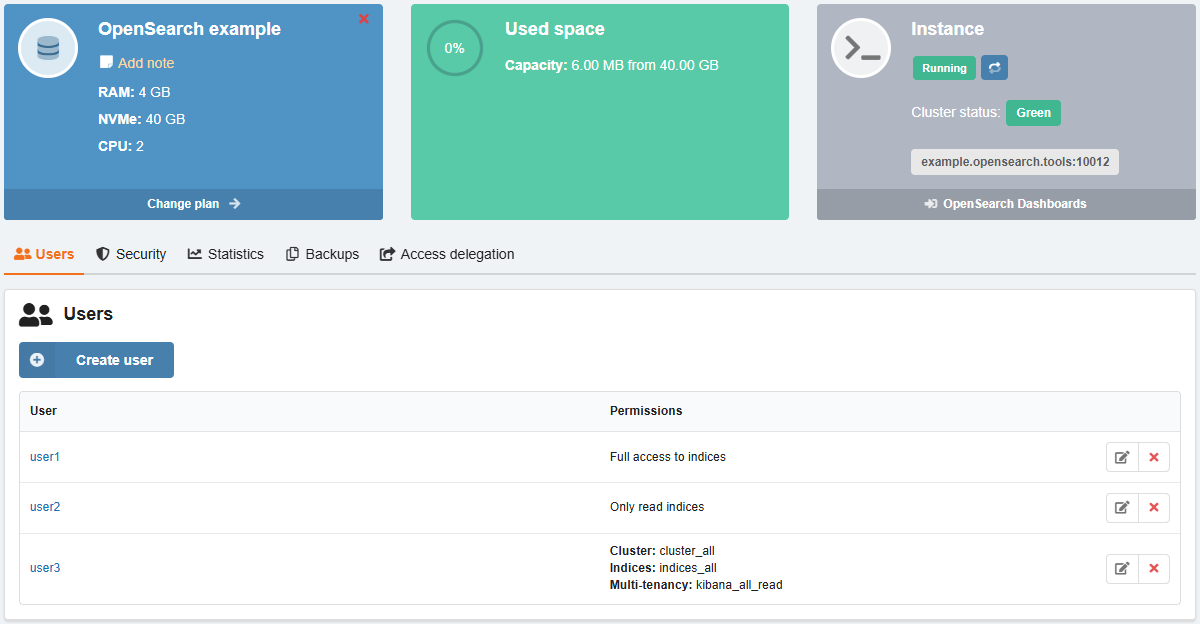Open OpenSearch Dashboards link
Viewport: 1200px width, 624px height.
coord(1006,204)
